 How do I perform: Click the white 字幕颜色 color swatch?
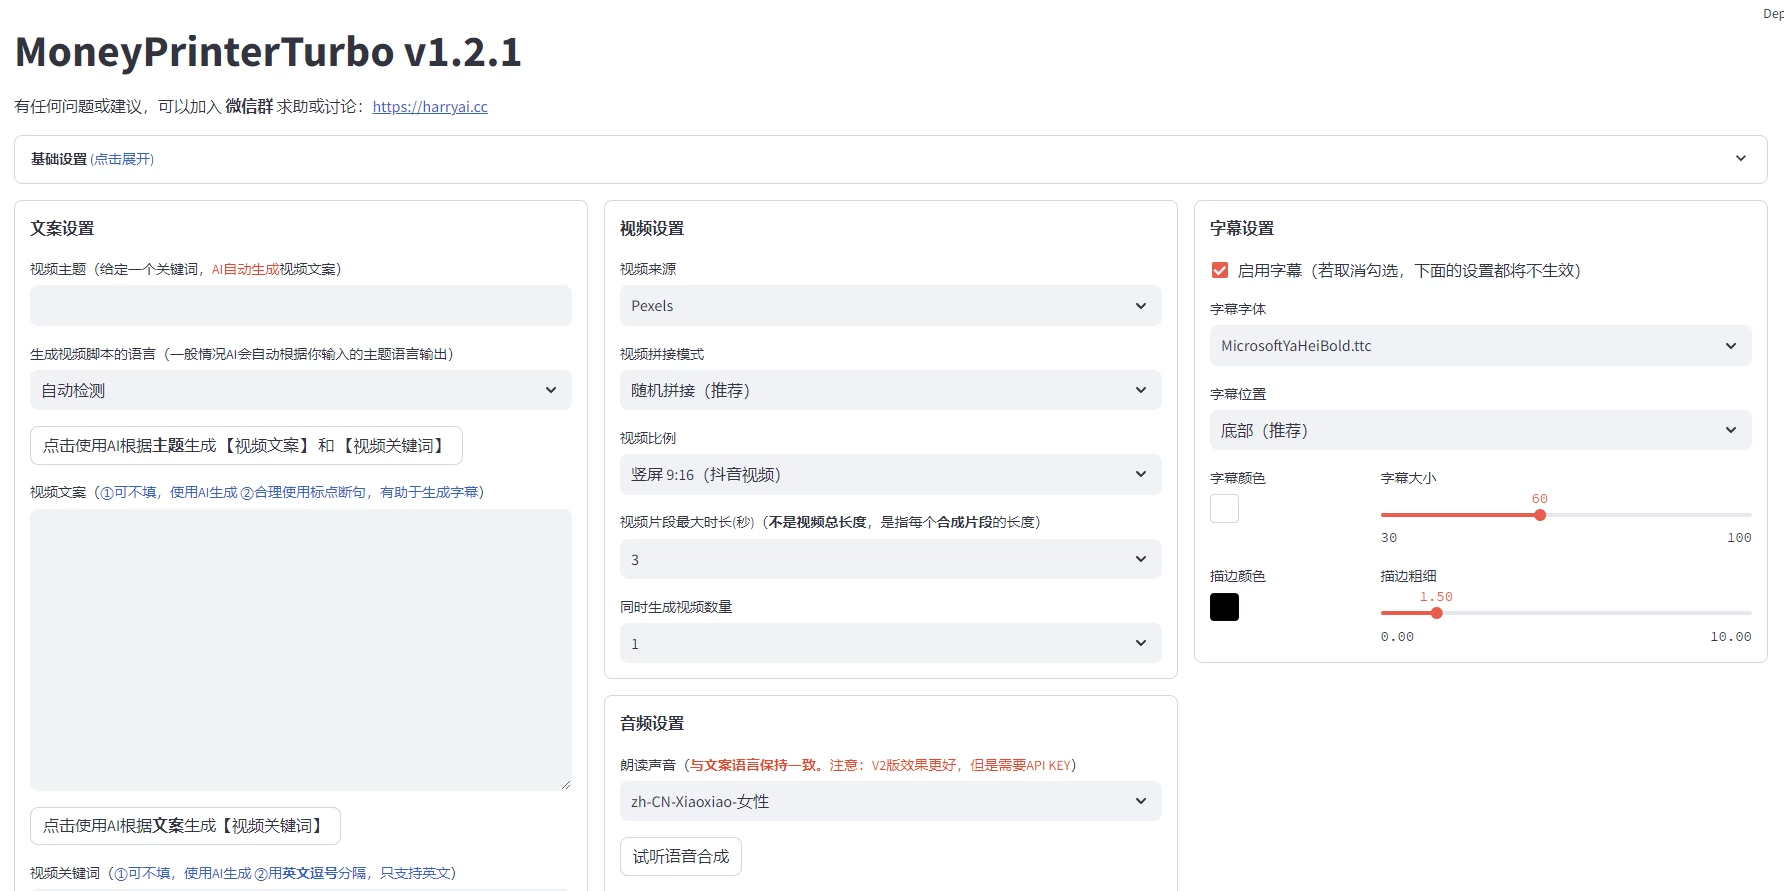coord(1224,509)
